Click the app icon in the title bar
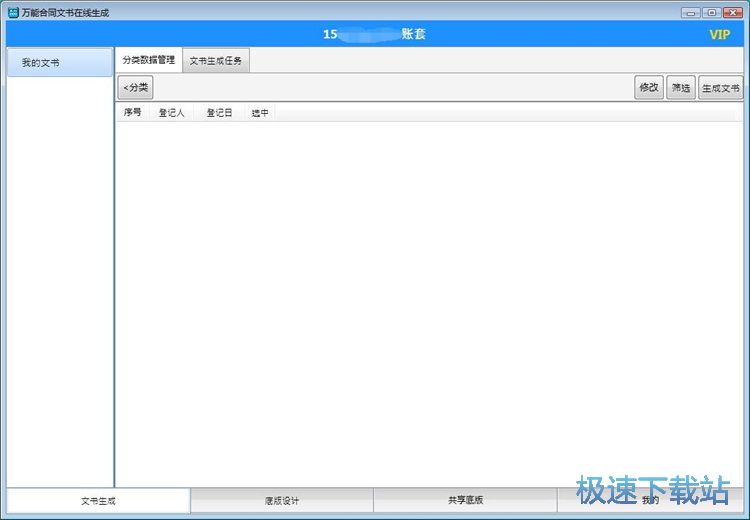Screen dimensions: 750x520 (13, 12)
